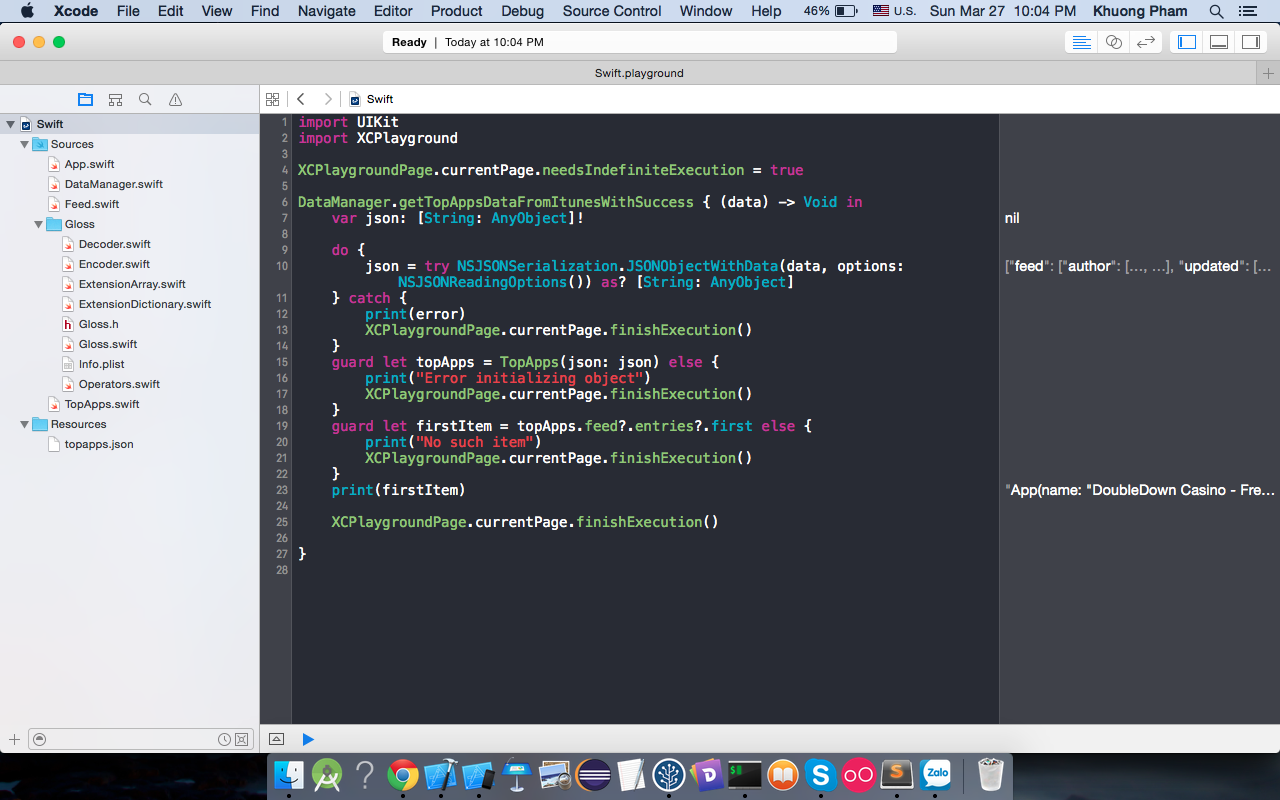Image resolution: width=1280 pixels, height=800 pixels.
Task: Open the find navigator magnifier icon
Action: (x=145, y=99)
